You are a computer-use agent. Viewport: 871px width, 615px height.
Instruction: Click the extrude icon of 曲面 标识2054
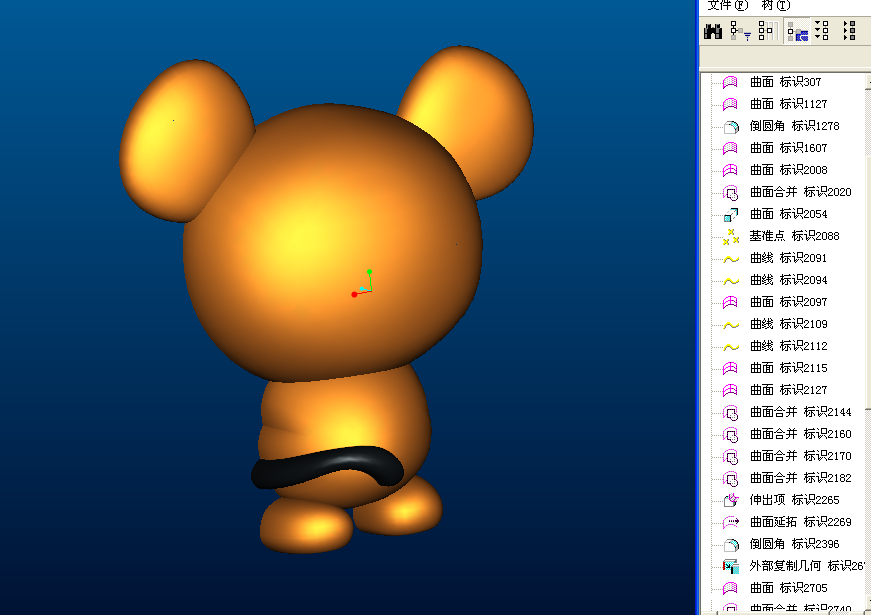pos(731,214)
